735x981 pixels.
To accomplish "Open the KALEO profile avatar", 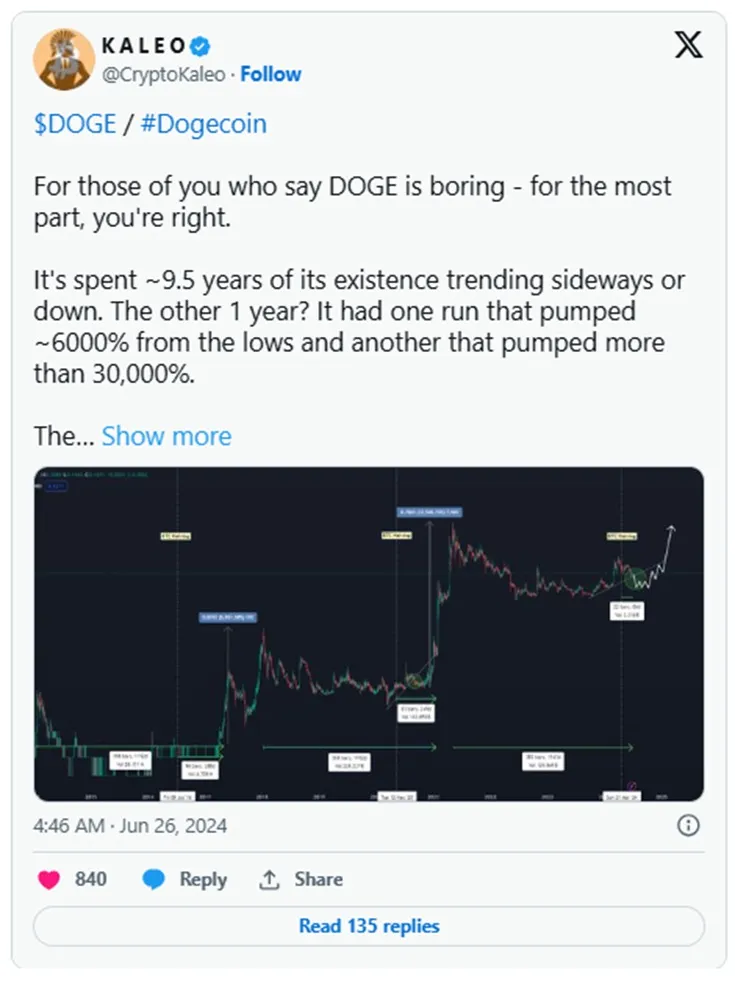I will pyautogui.click(x=64, y=60).
